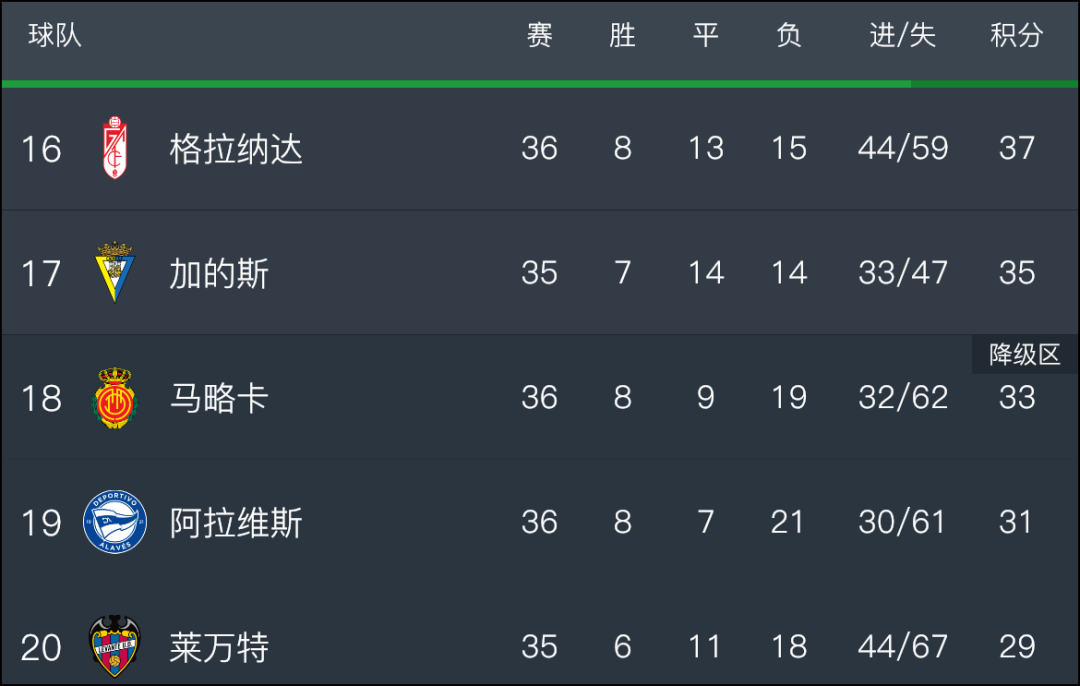Select the 平 draws column header
This screenshot has width=1080, height=686.
coord(705,35)
